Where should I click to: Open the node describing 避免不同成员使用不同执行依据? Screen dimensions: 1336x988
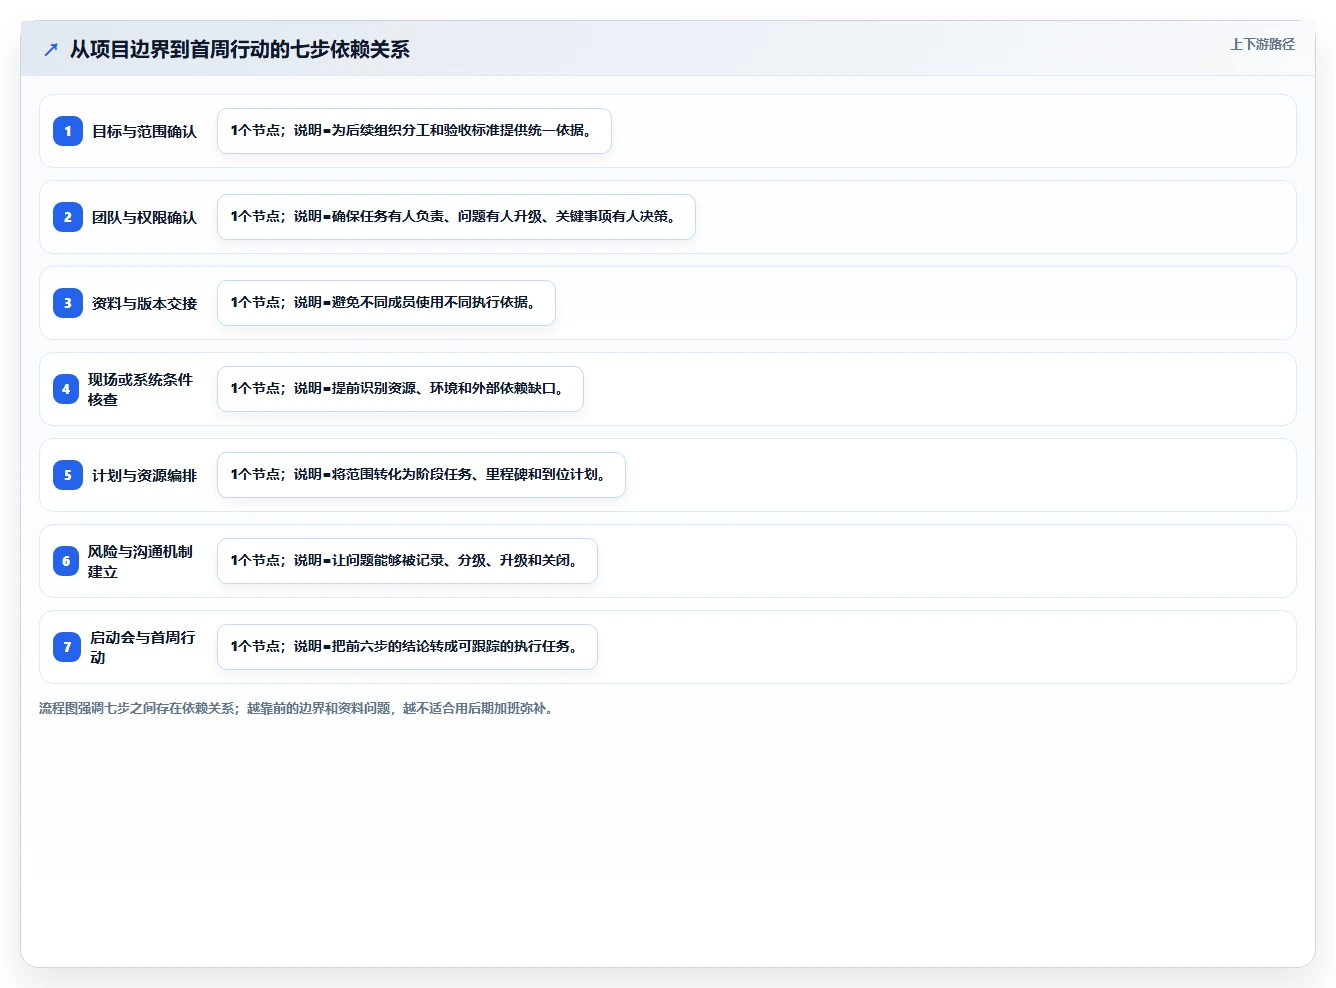386,303
